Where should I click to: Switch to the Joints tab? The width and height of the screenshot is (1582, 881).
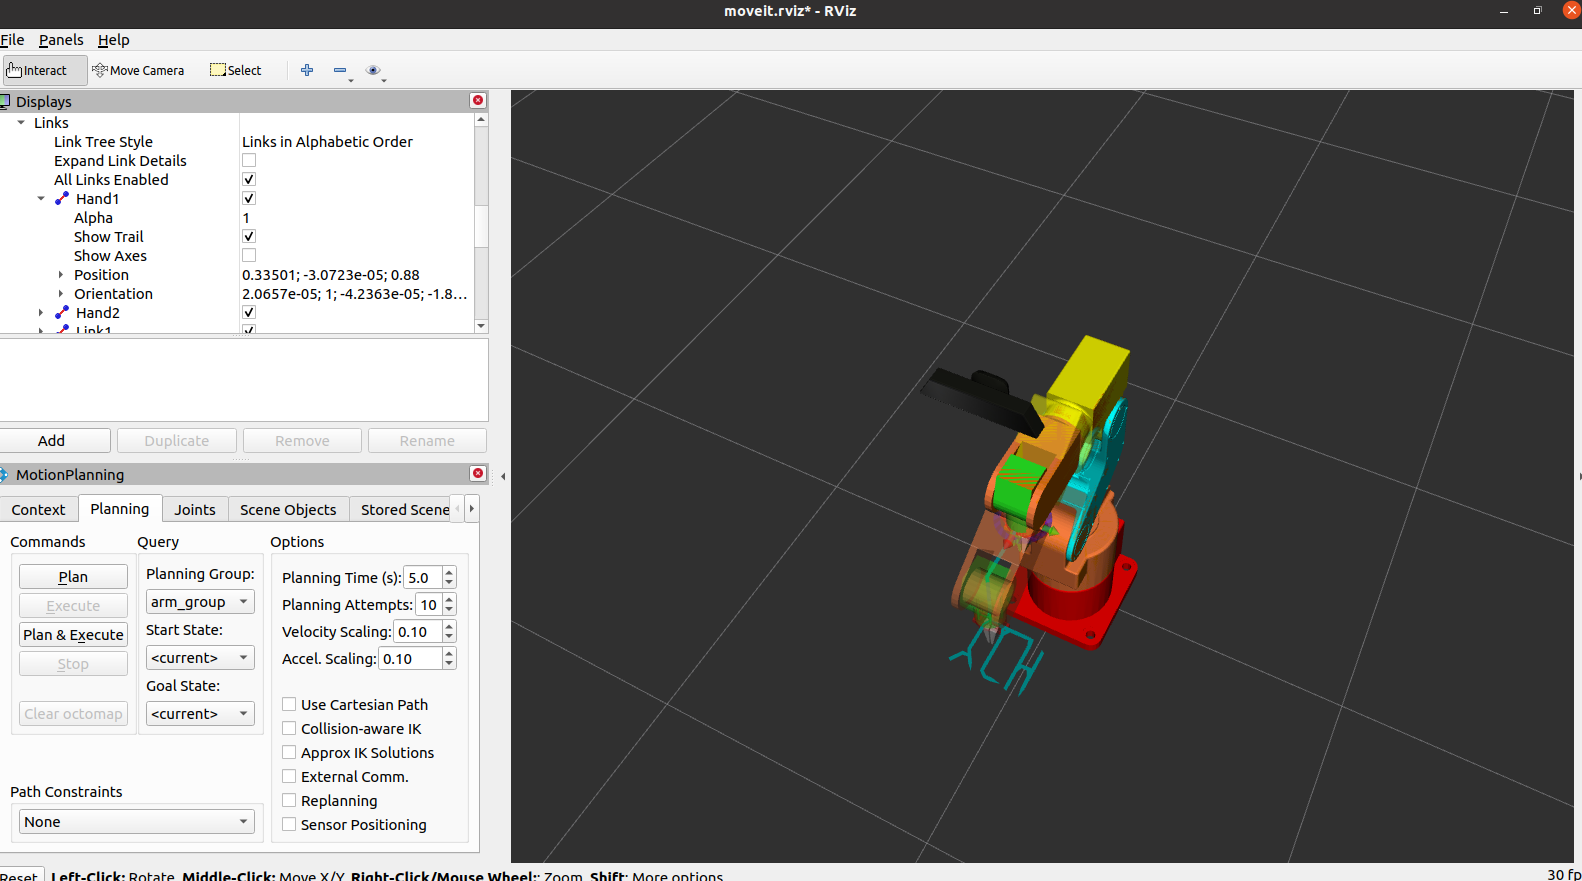(x=194, y=510)
